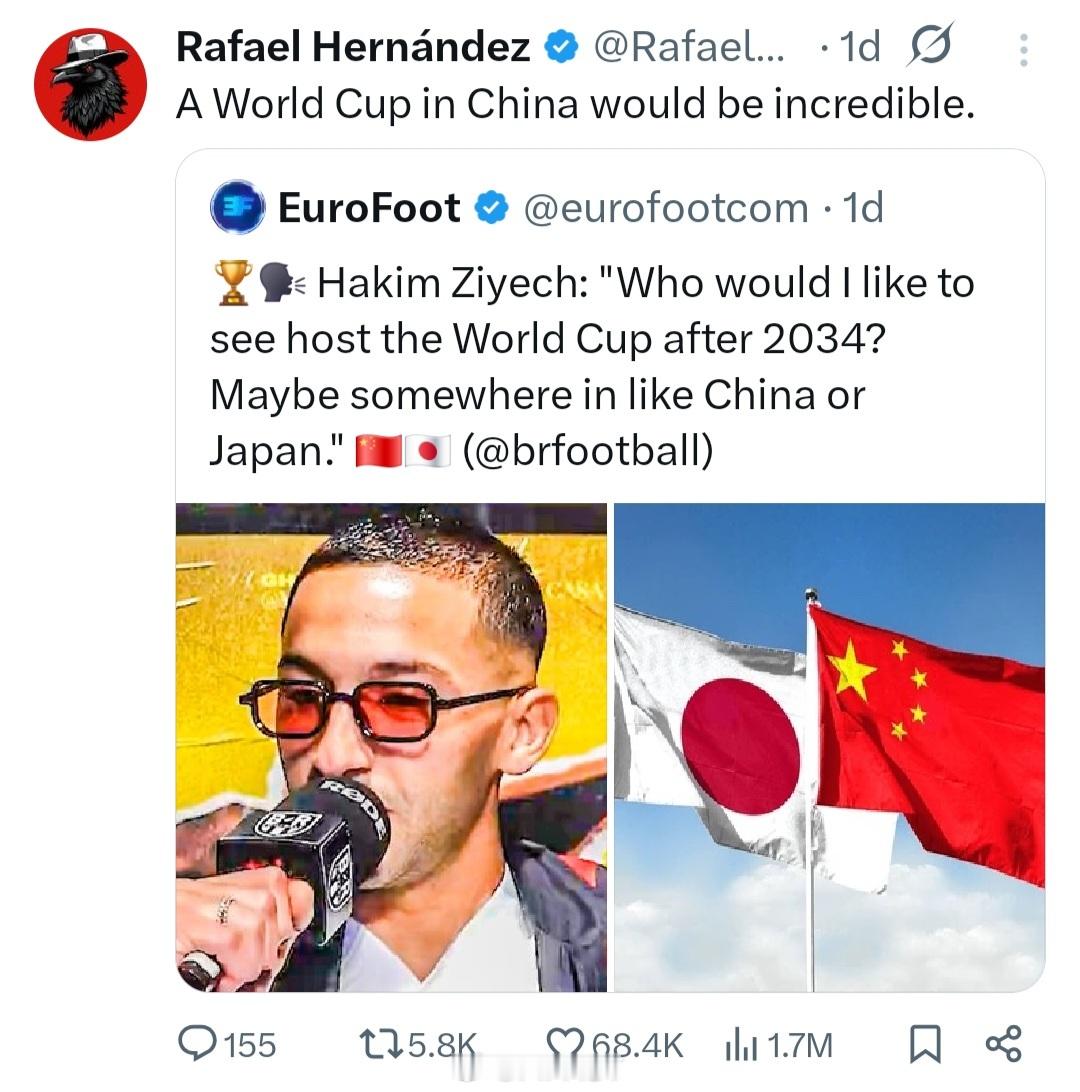The height and width of the screenshot is (1092, 1080).
Task: Open the three-dot more options menu
Action: tap(1023, 50)
